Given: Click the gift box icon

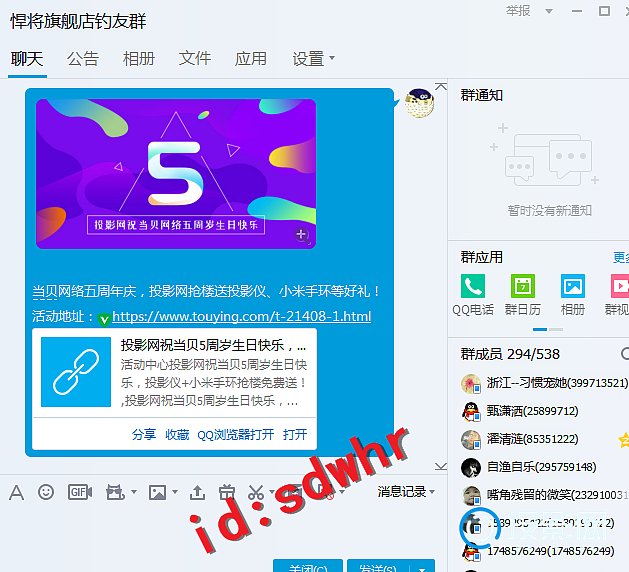Looking at the screenshot, I should point(227,492).
